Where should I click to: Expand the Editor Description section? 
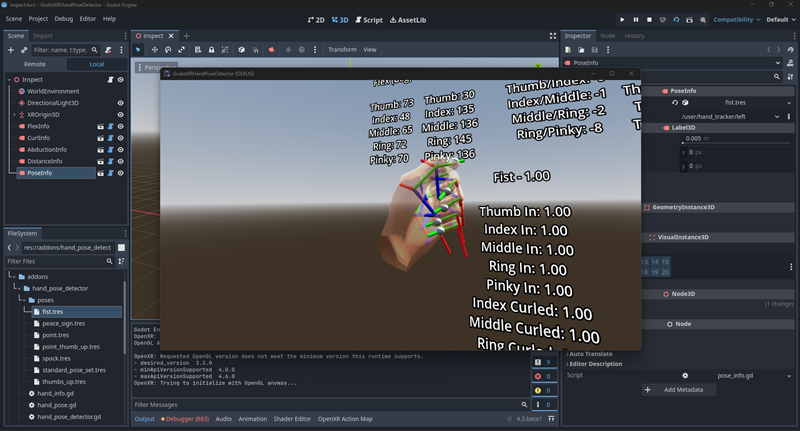pyautogui.click(x=595, y=364)
